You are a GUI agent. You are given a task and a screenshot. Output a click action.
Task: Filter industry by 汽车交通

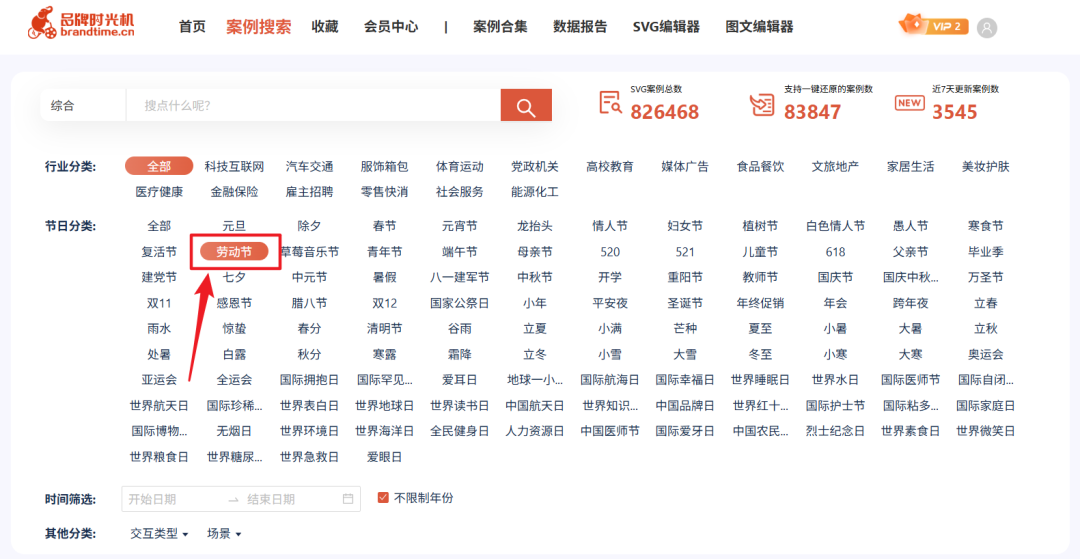coord(309,167)
